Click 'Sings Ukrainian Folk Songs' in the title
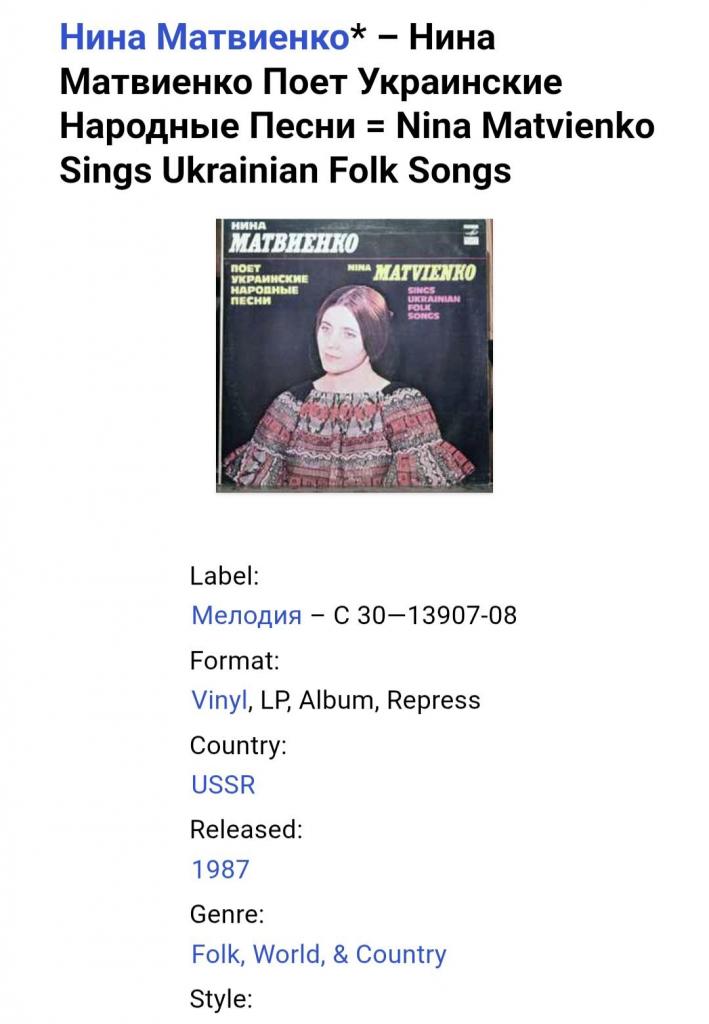The image size is (709, 1024). [285, 170]
